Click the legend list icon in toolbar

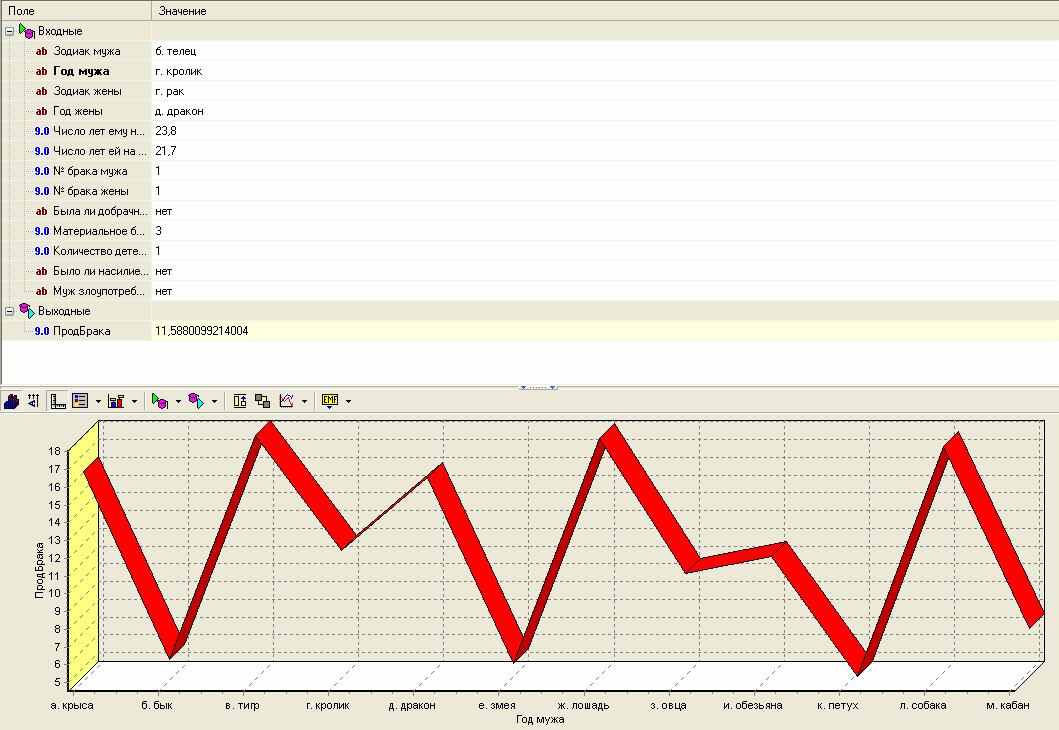(80, 401)
